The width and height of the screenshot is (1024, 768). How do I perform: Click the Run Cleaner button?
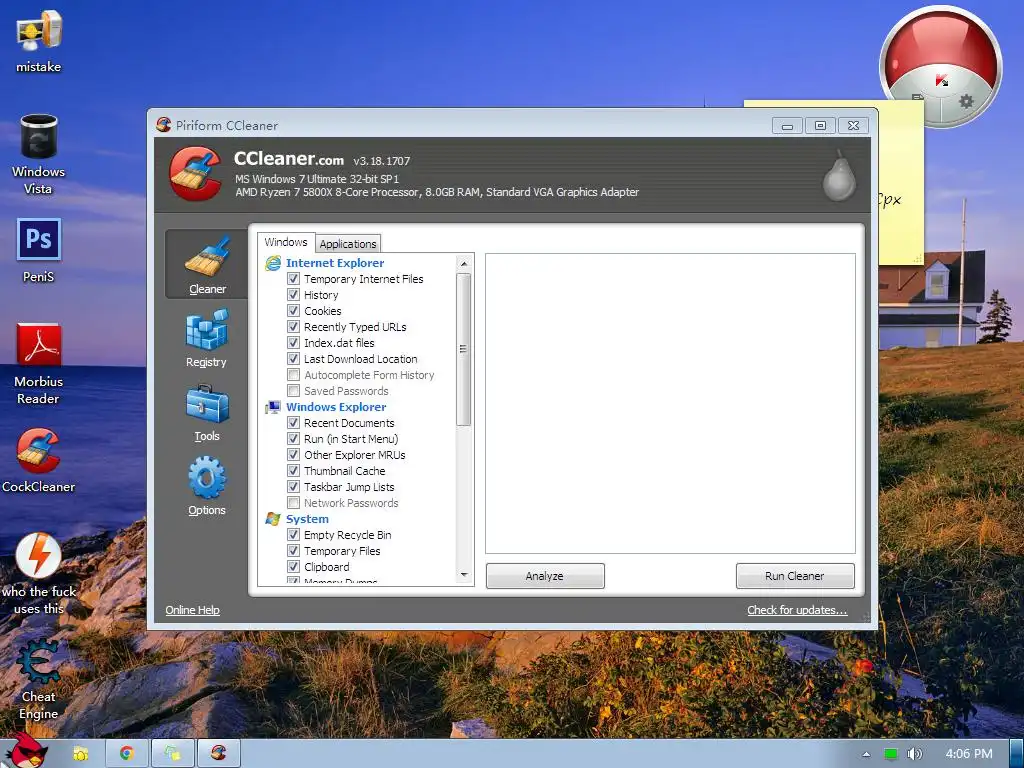tap(795, 576)
